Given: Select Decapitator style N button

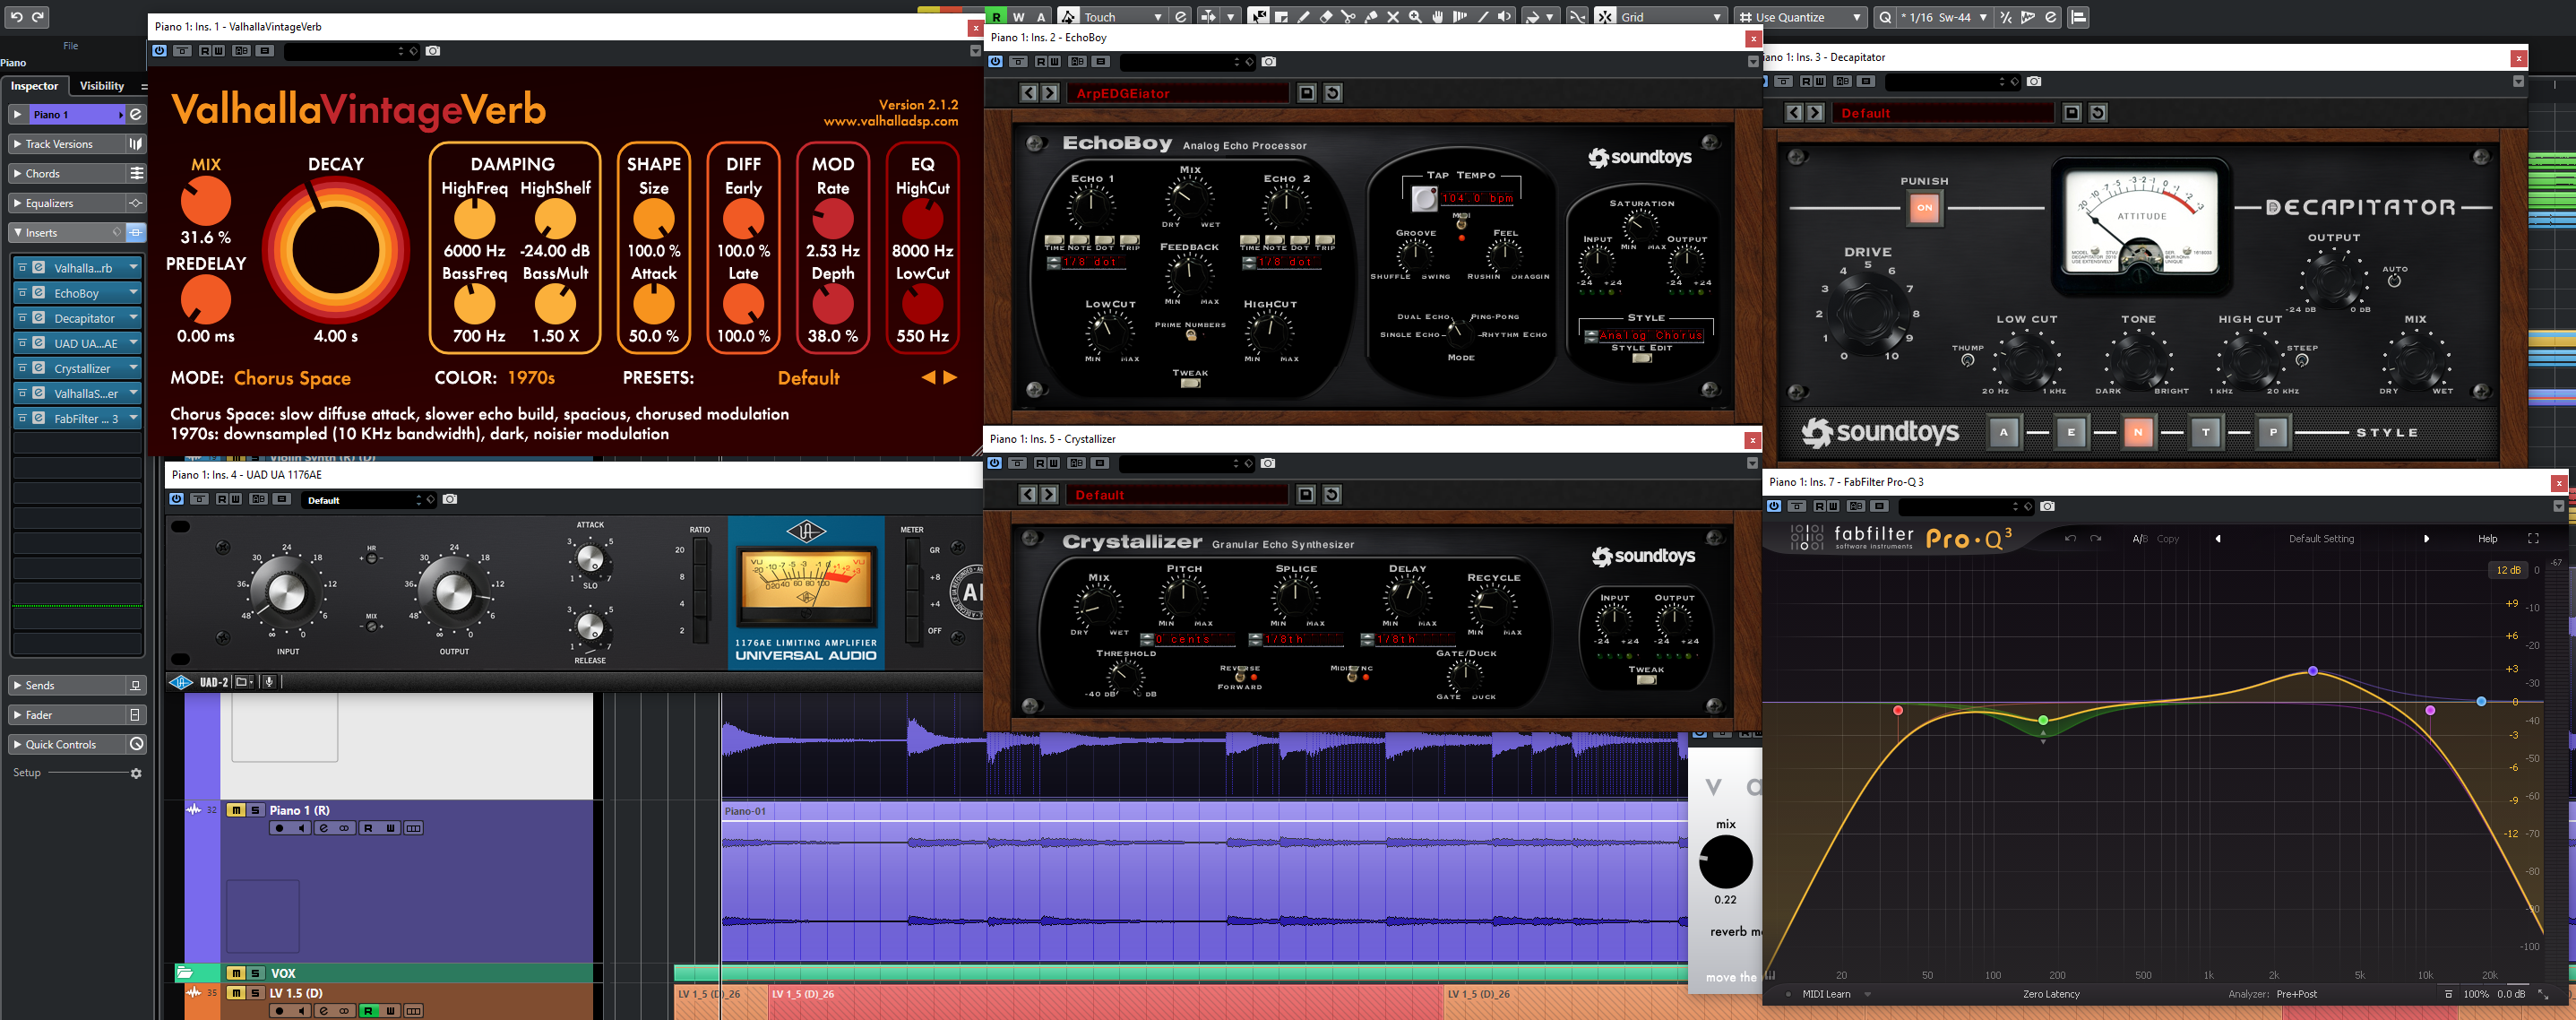Looking at the screenshot, I should [x=2138, y=432].
